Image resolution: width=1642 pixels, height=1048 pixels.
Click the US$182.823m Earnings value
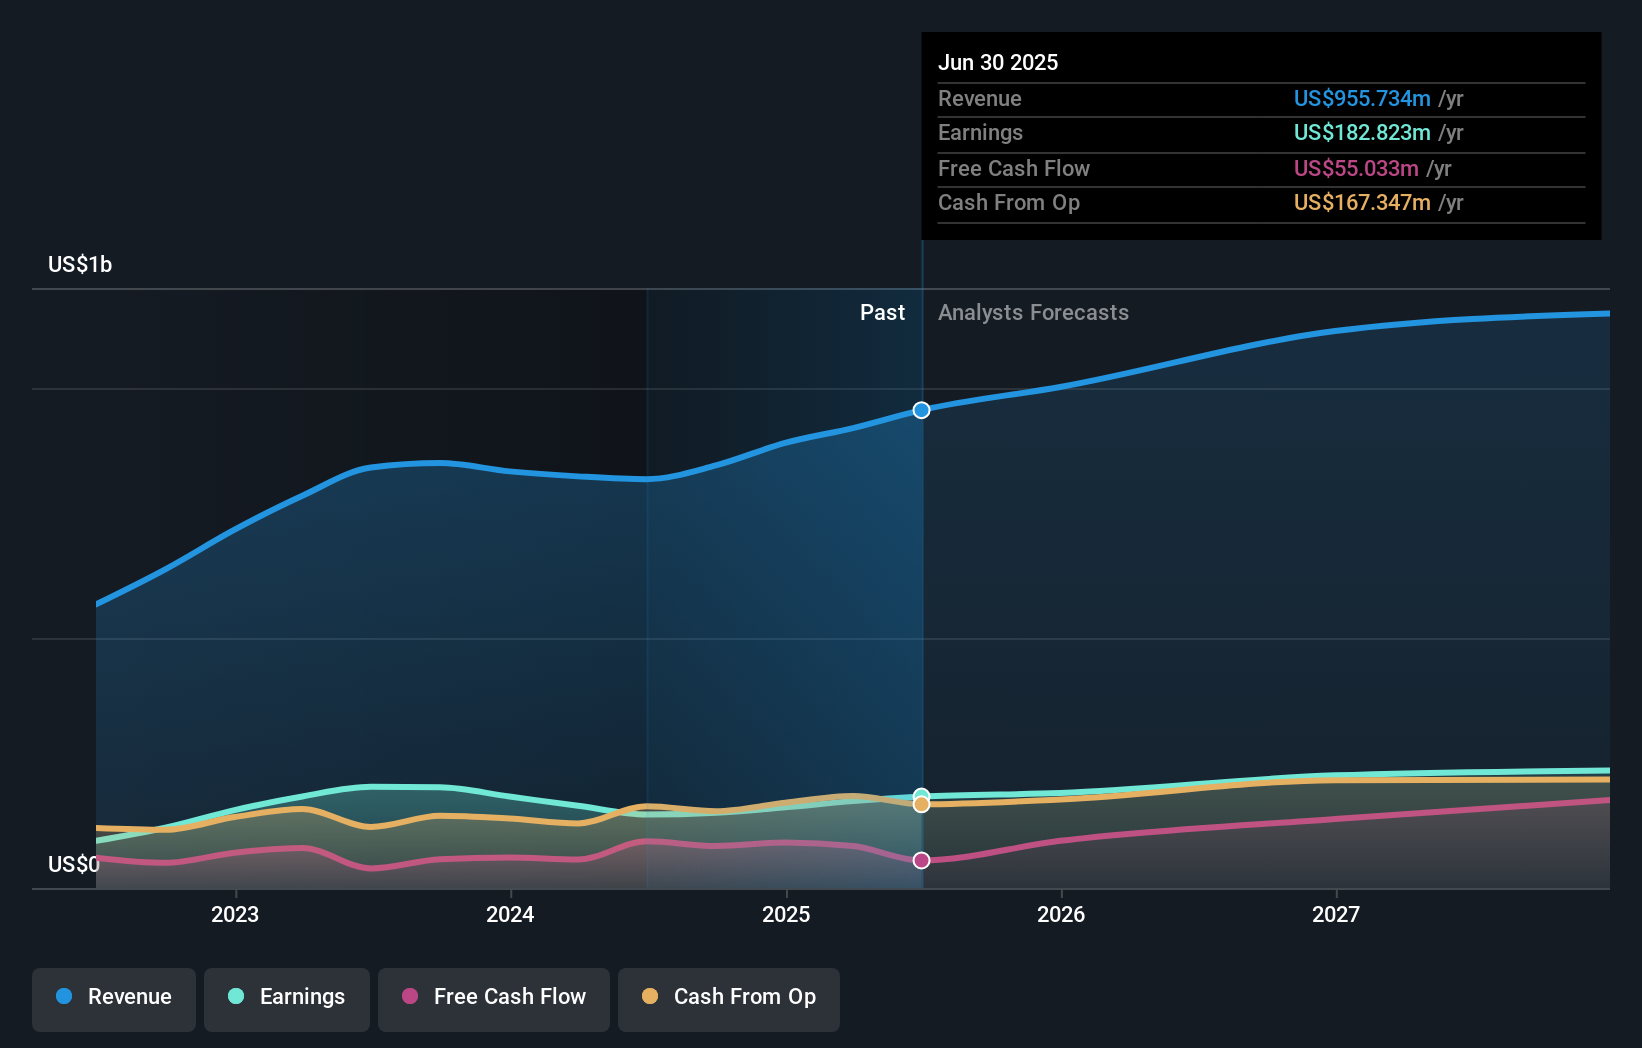(x=1361, y=132)
